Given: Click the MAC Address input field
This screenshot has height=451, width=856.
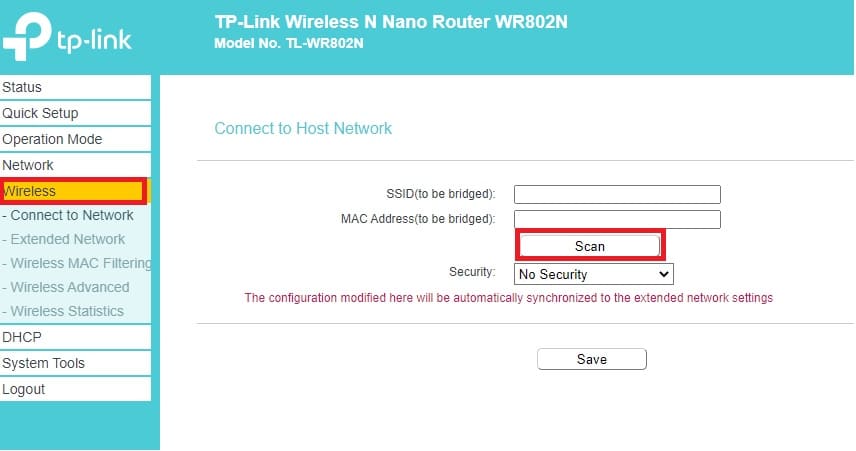Looking at the screenshot, I should [617, 219].
